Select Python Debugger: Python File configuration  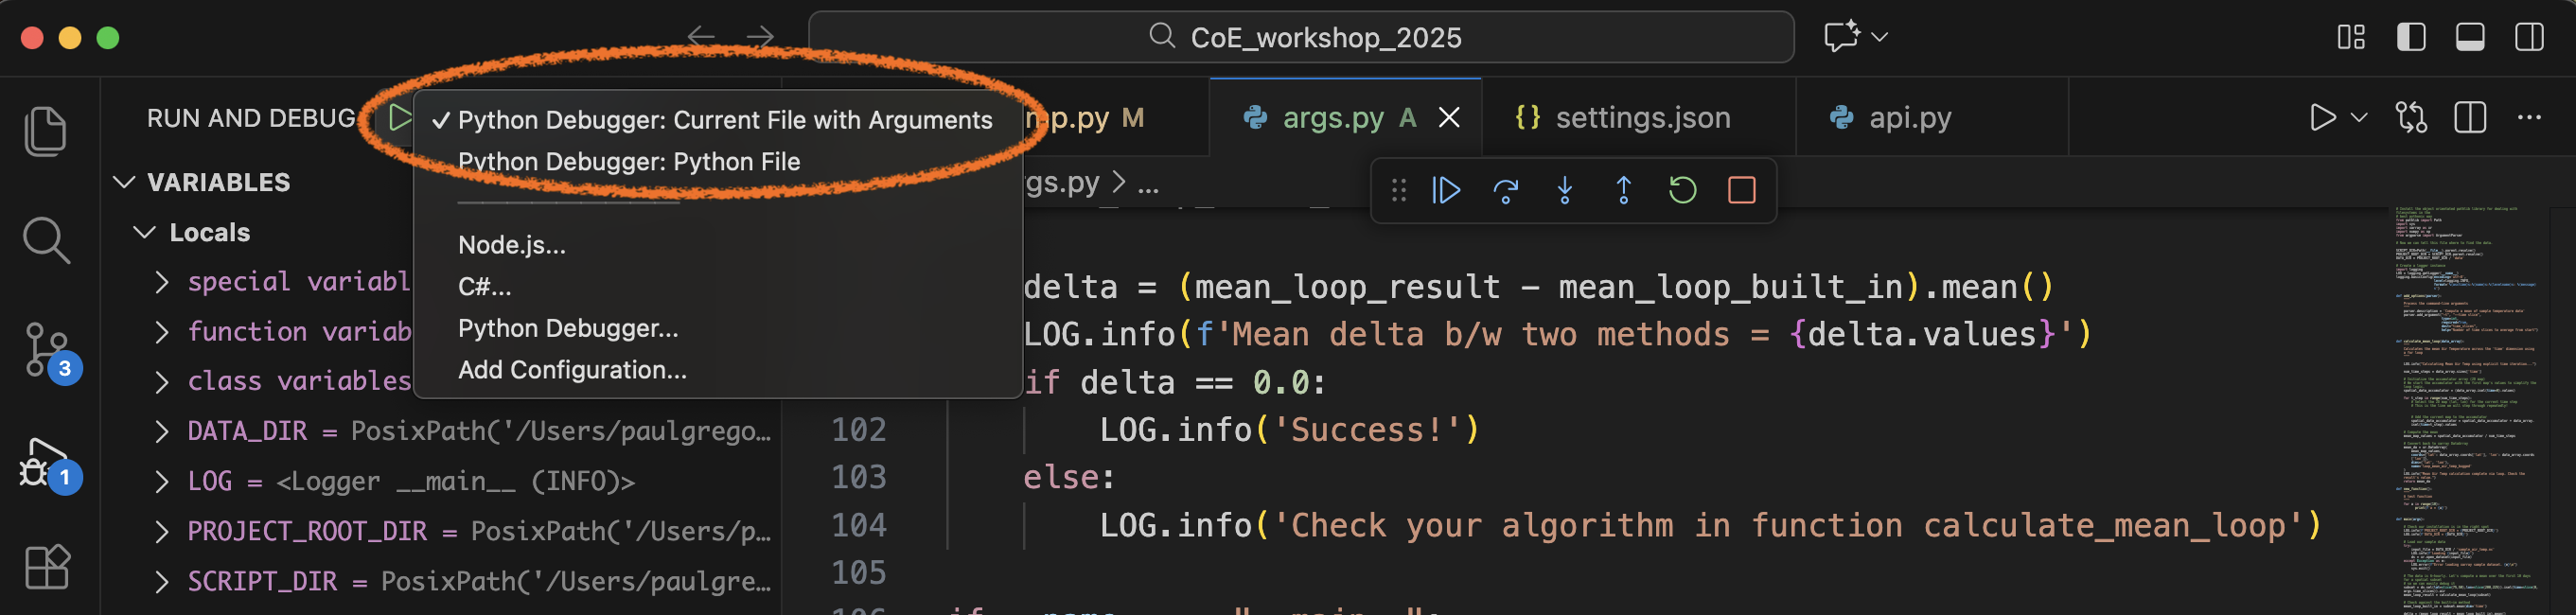pos(628,162)
